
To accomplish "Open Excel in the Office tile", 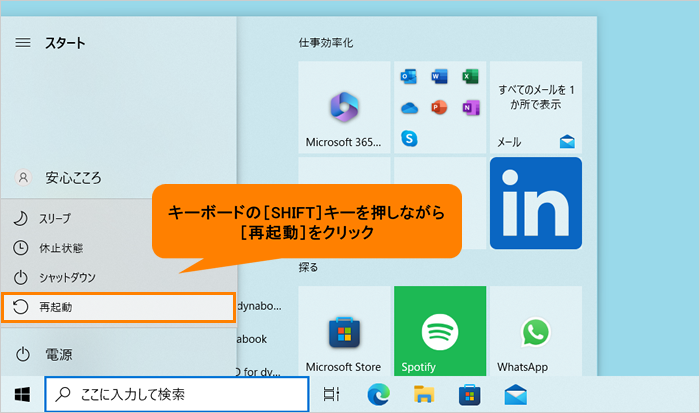I will [471, 76].
